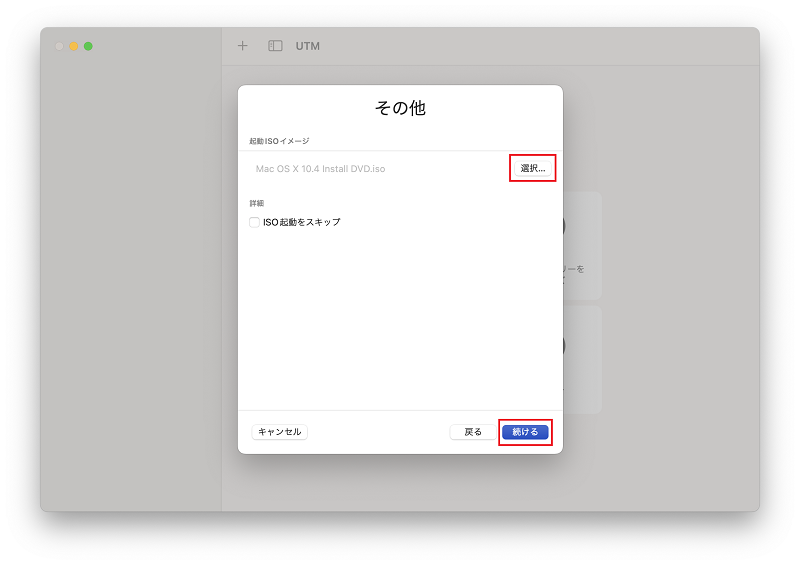Click the plus icon to create a new VM
800x565 pixels.
tap(242, 46)
